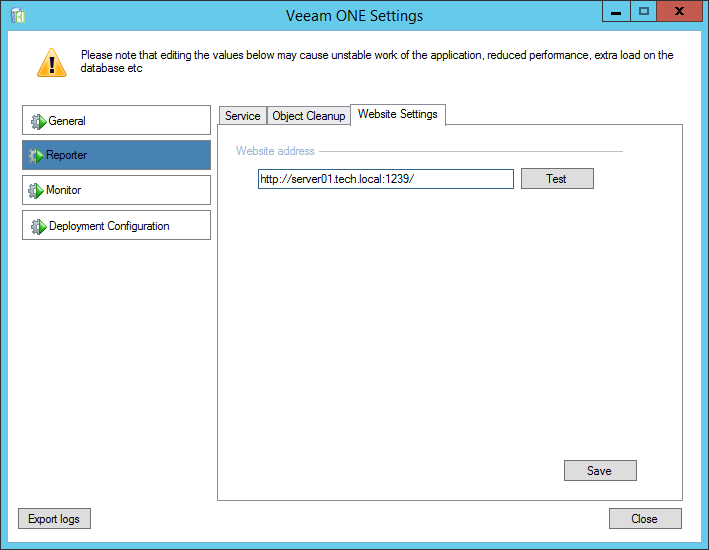
Task: Go to Deployment Configuration section
Action: [x=116, y=225]
